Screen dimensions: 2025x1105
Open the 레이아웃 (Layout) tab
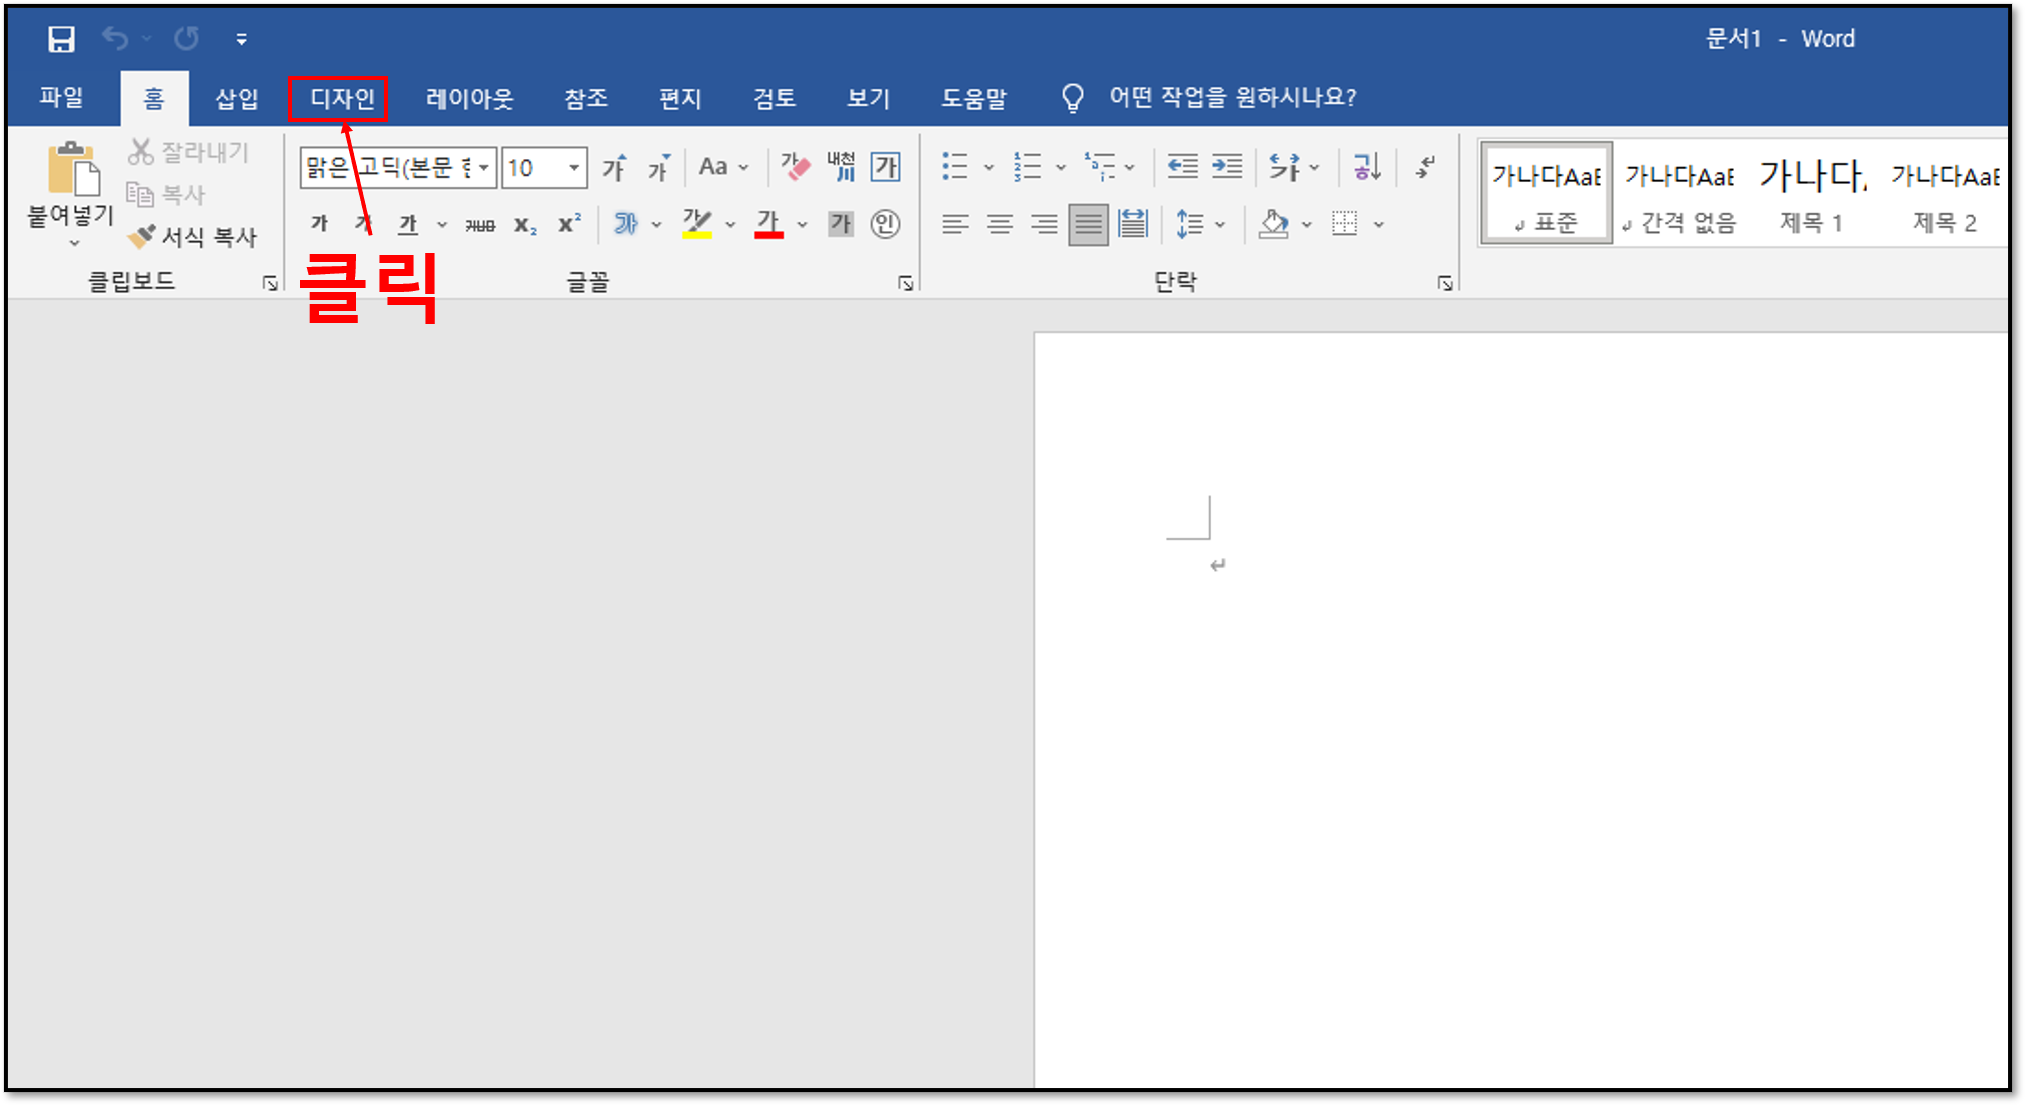[x=469, y=98]
